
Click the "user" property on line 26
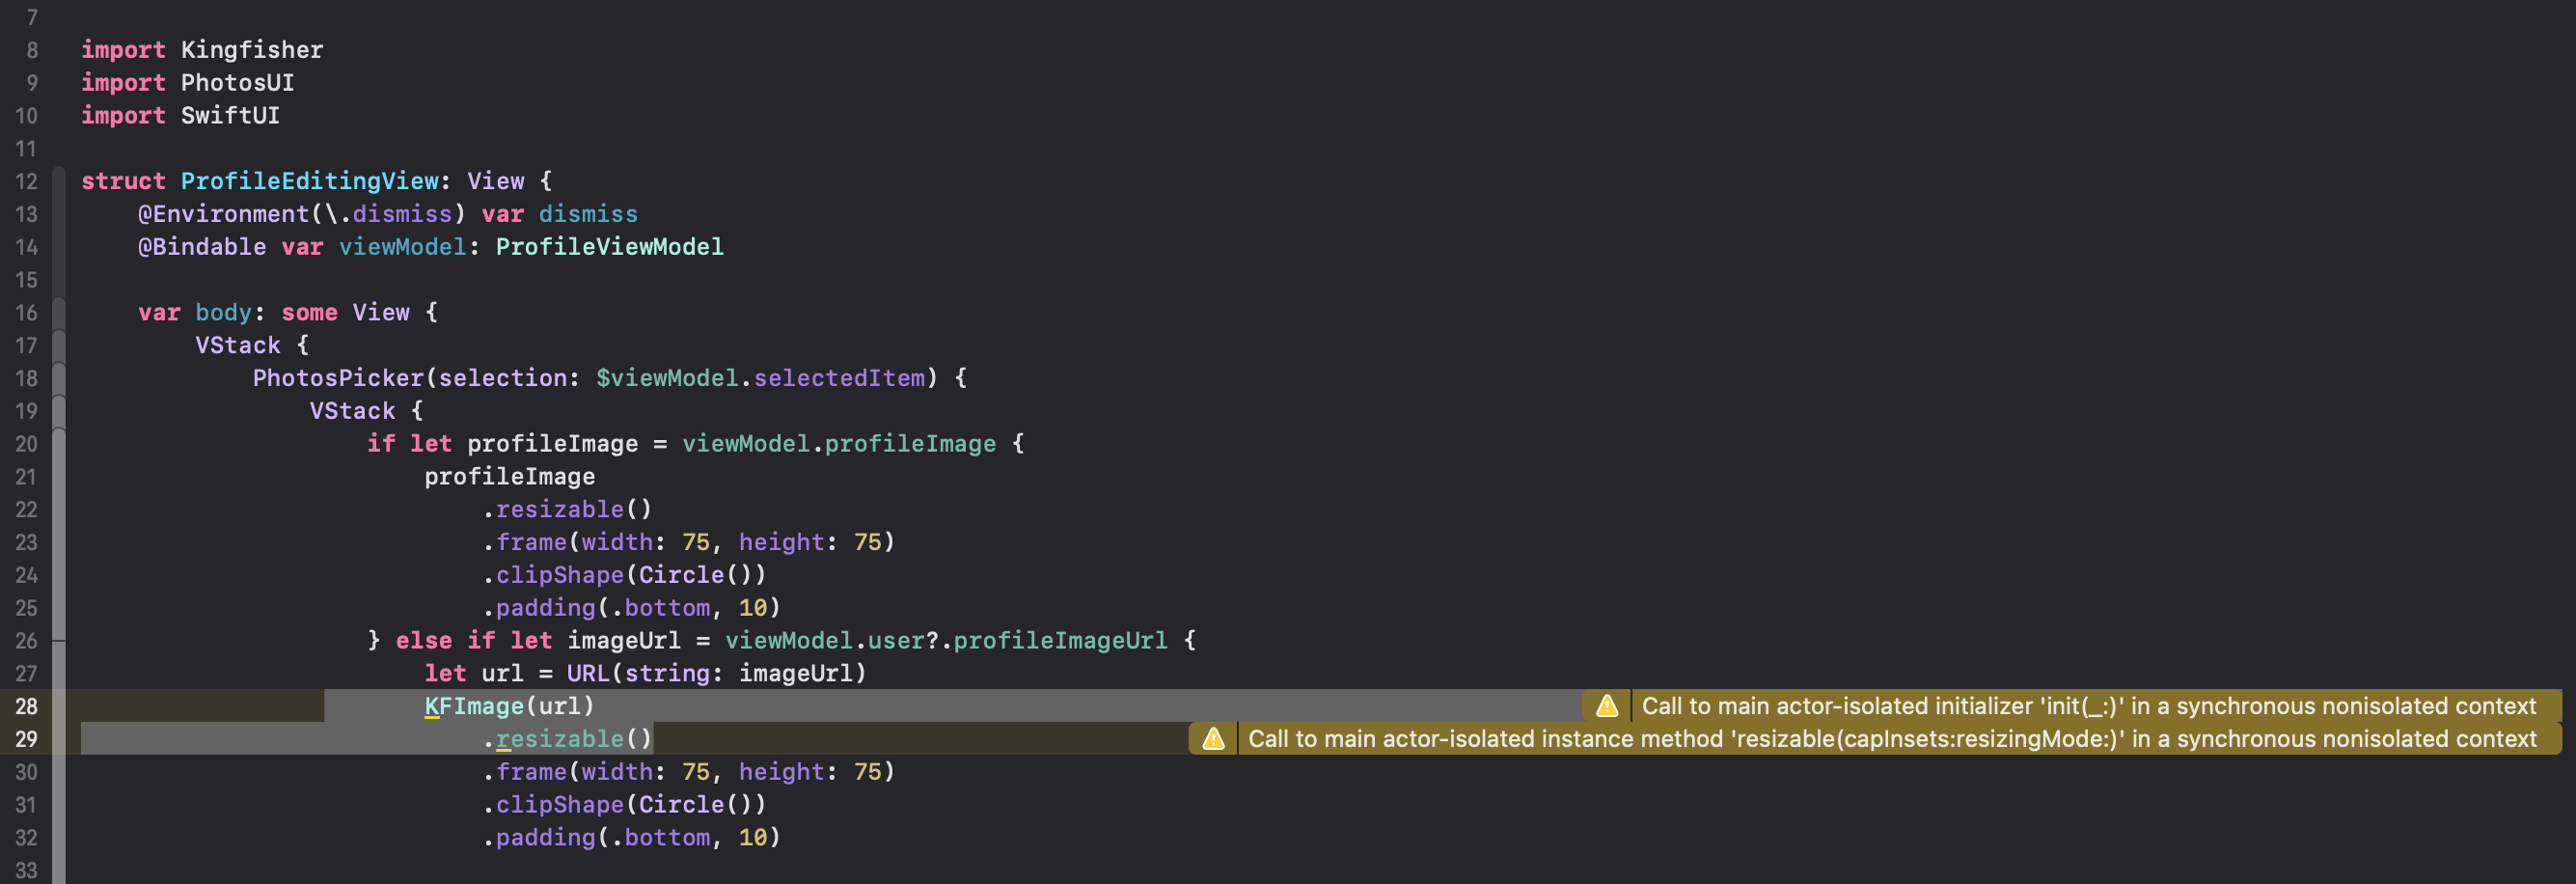(896, 641)
